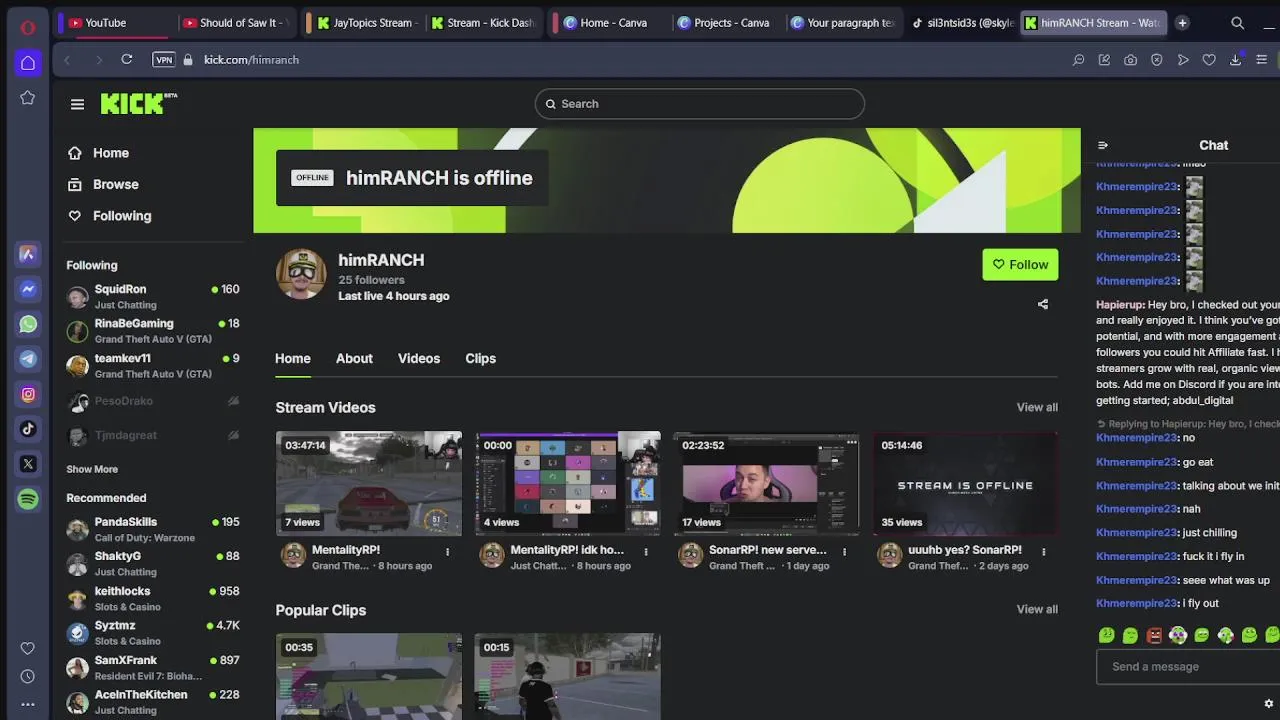This screenshot has width=1280, height=720.
Task: Take a snapshot with camera icon
Action: point(1130,60)
